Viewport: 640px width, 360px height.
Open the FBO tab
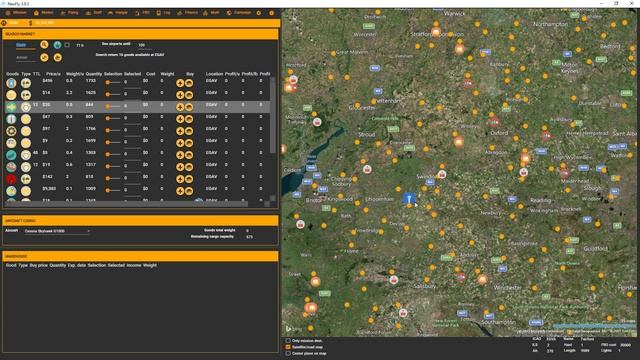[x=142, y=13]
